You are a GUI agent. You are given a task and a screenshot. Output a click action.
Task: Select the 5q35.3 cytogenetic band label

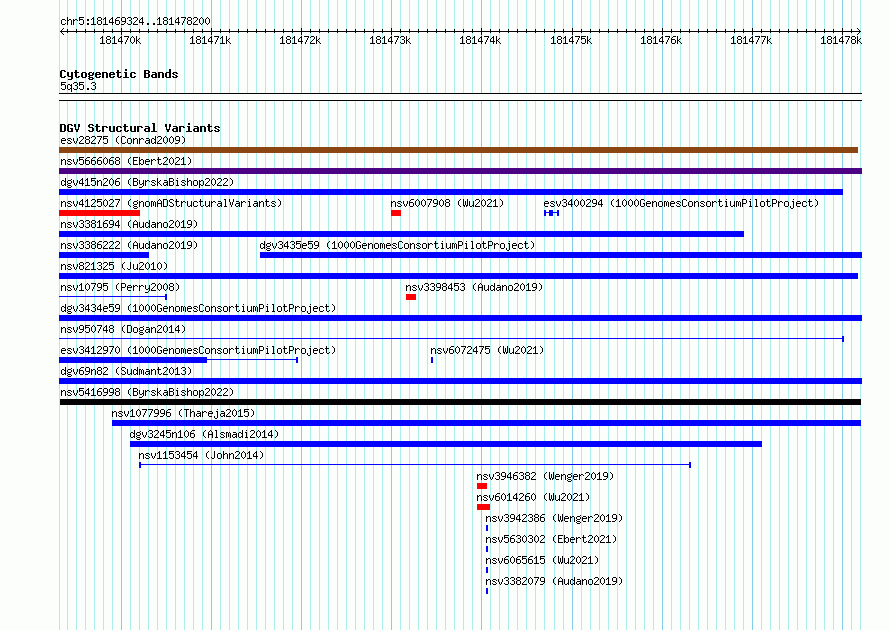(78, 86)
